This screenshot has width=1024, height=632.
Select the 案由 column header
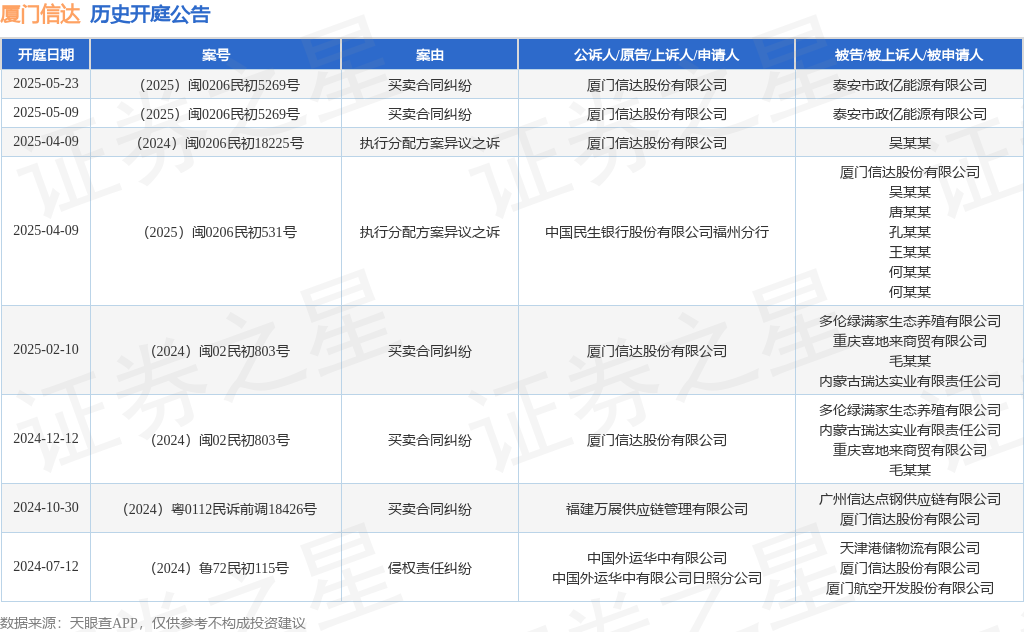pos(430,55)
